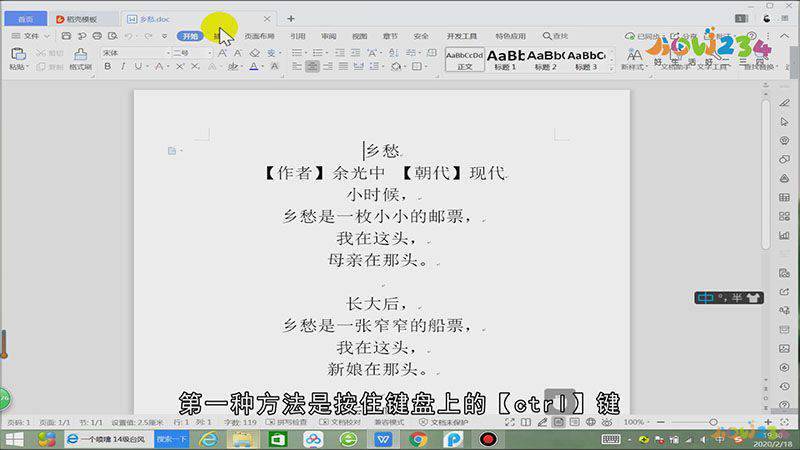This screenshot has height=450, width=800.
Task: Click the distributed alignment icon
Action: (359, 66)
